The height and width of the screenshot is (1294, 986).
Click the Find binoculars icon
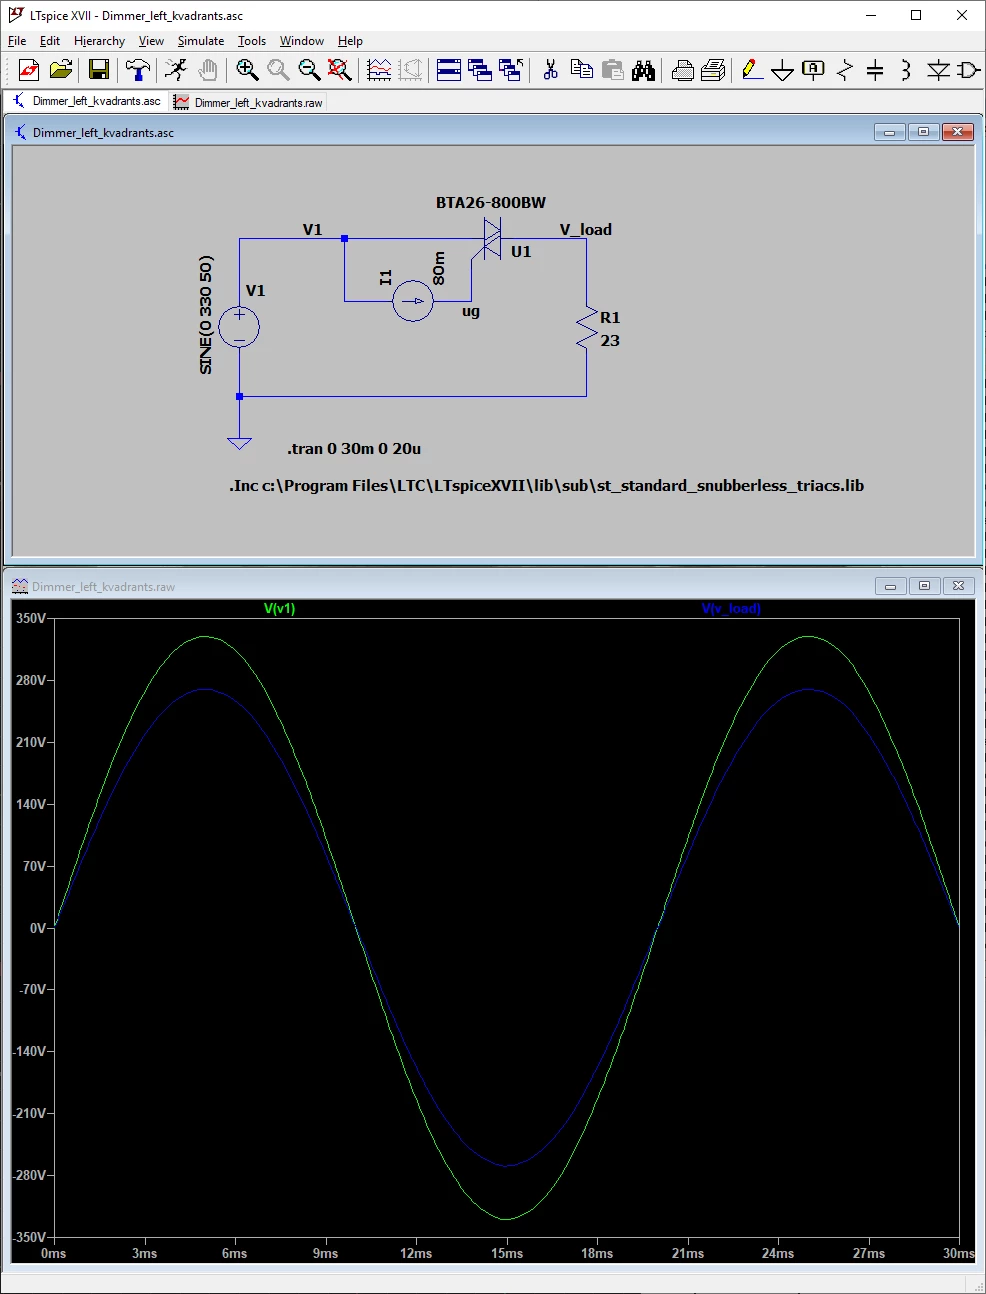pyautogui.click(x=643, y=69)
